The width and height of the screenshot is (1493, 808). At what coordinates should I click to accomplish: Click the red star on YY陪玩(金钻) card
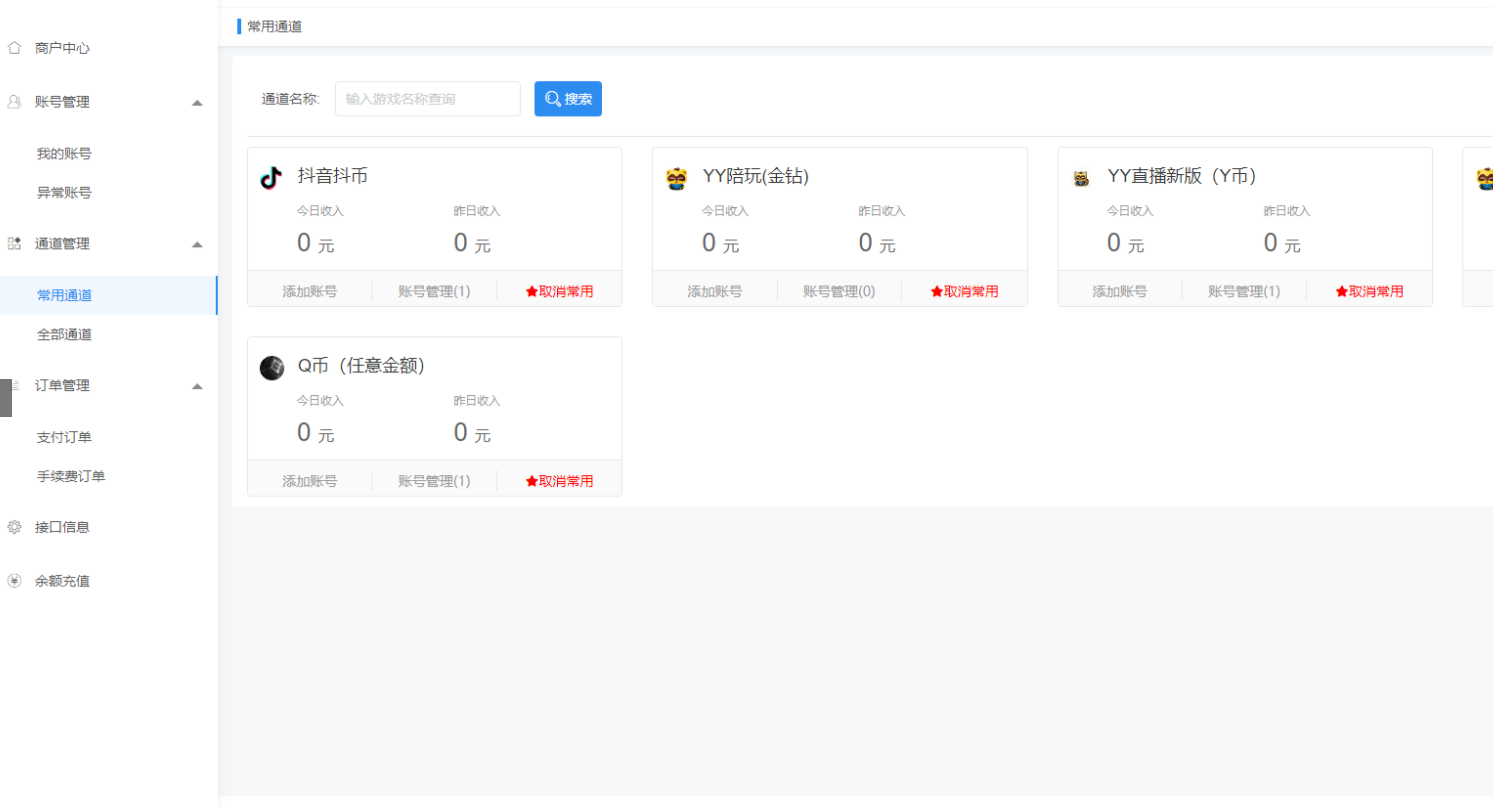coord(936,292)
